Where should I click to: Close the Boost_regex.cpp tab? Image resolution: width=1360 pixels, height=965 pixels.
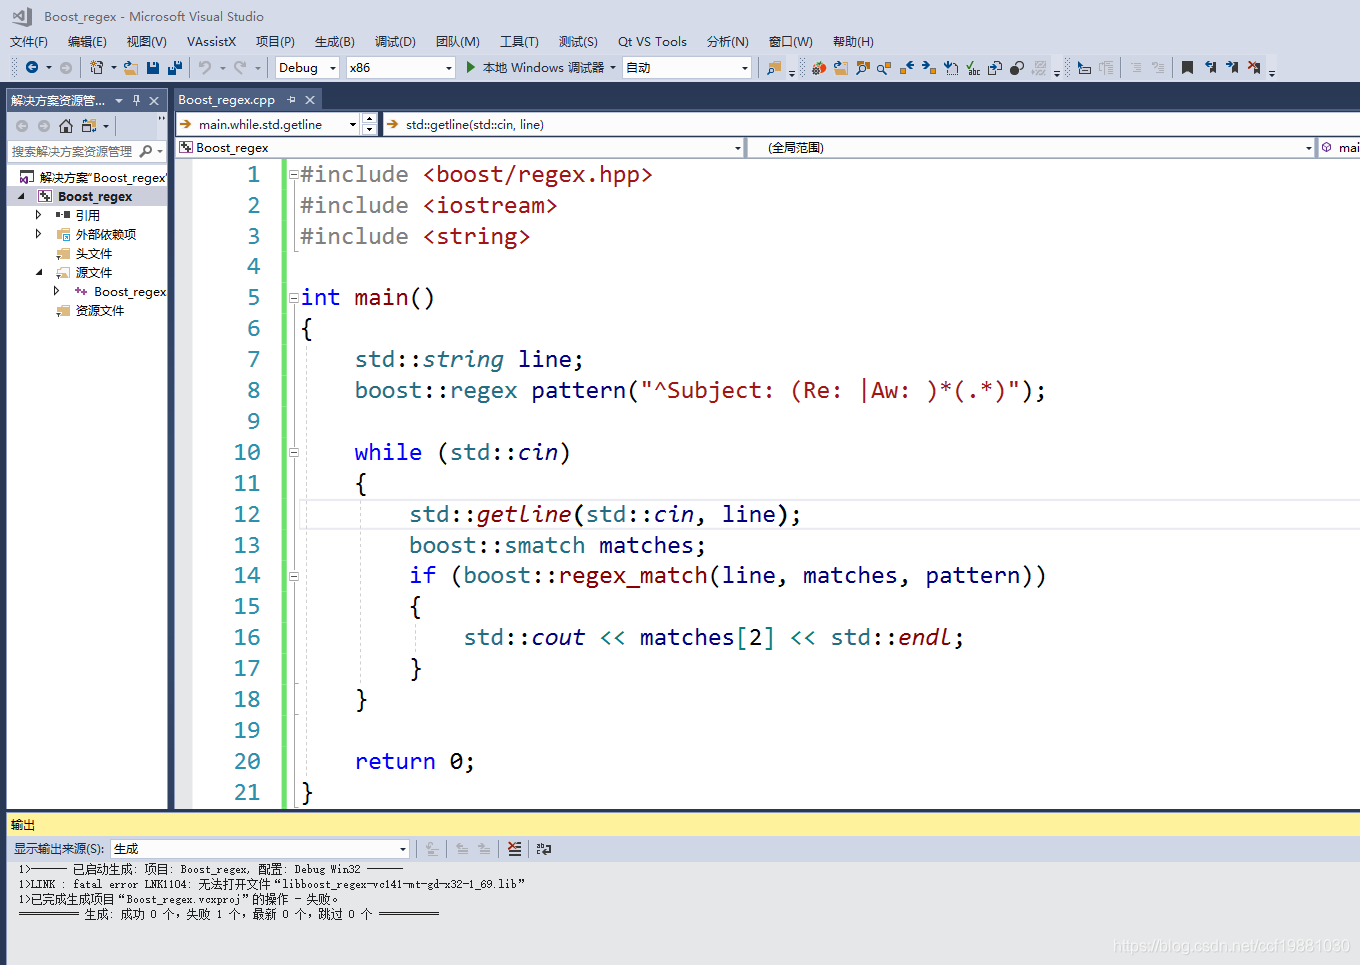tap(310, 99)
